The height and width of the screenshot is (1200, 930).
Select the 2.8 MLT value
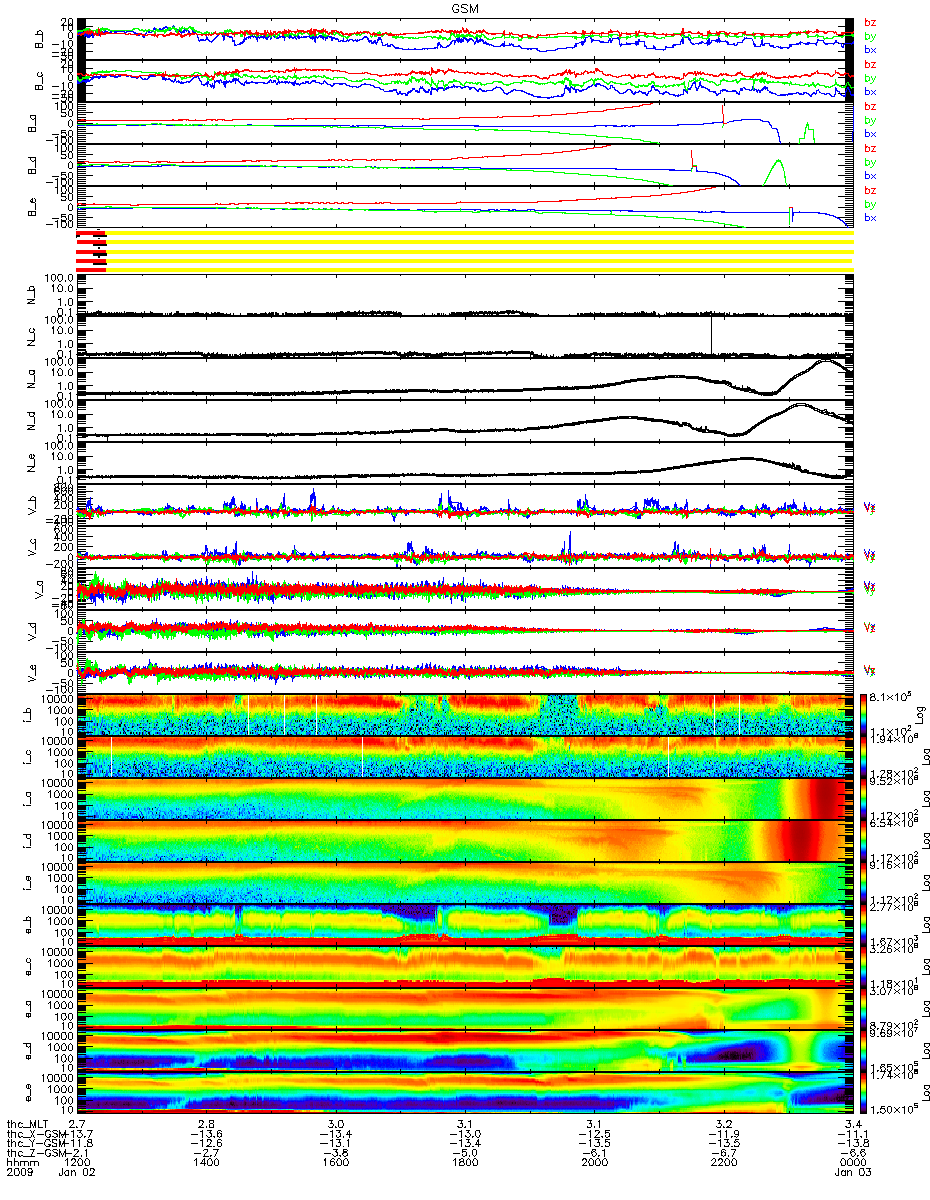point(207,1125)
